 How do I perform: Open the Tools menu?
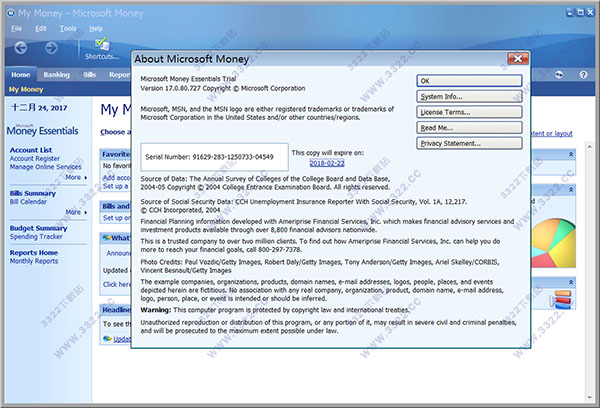click(x=68, y=28)
